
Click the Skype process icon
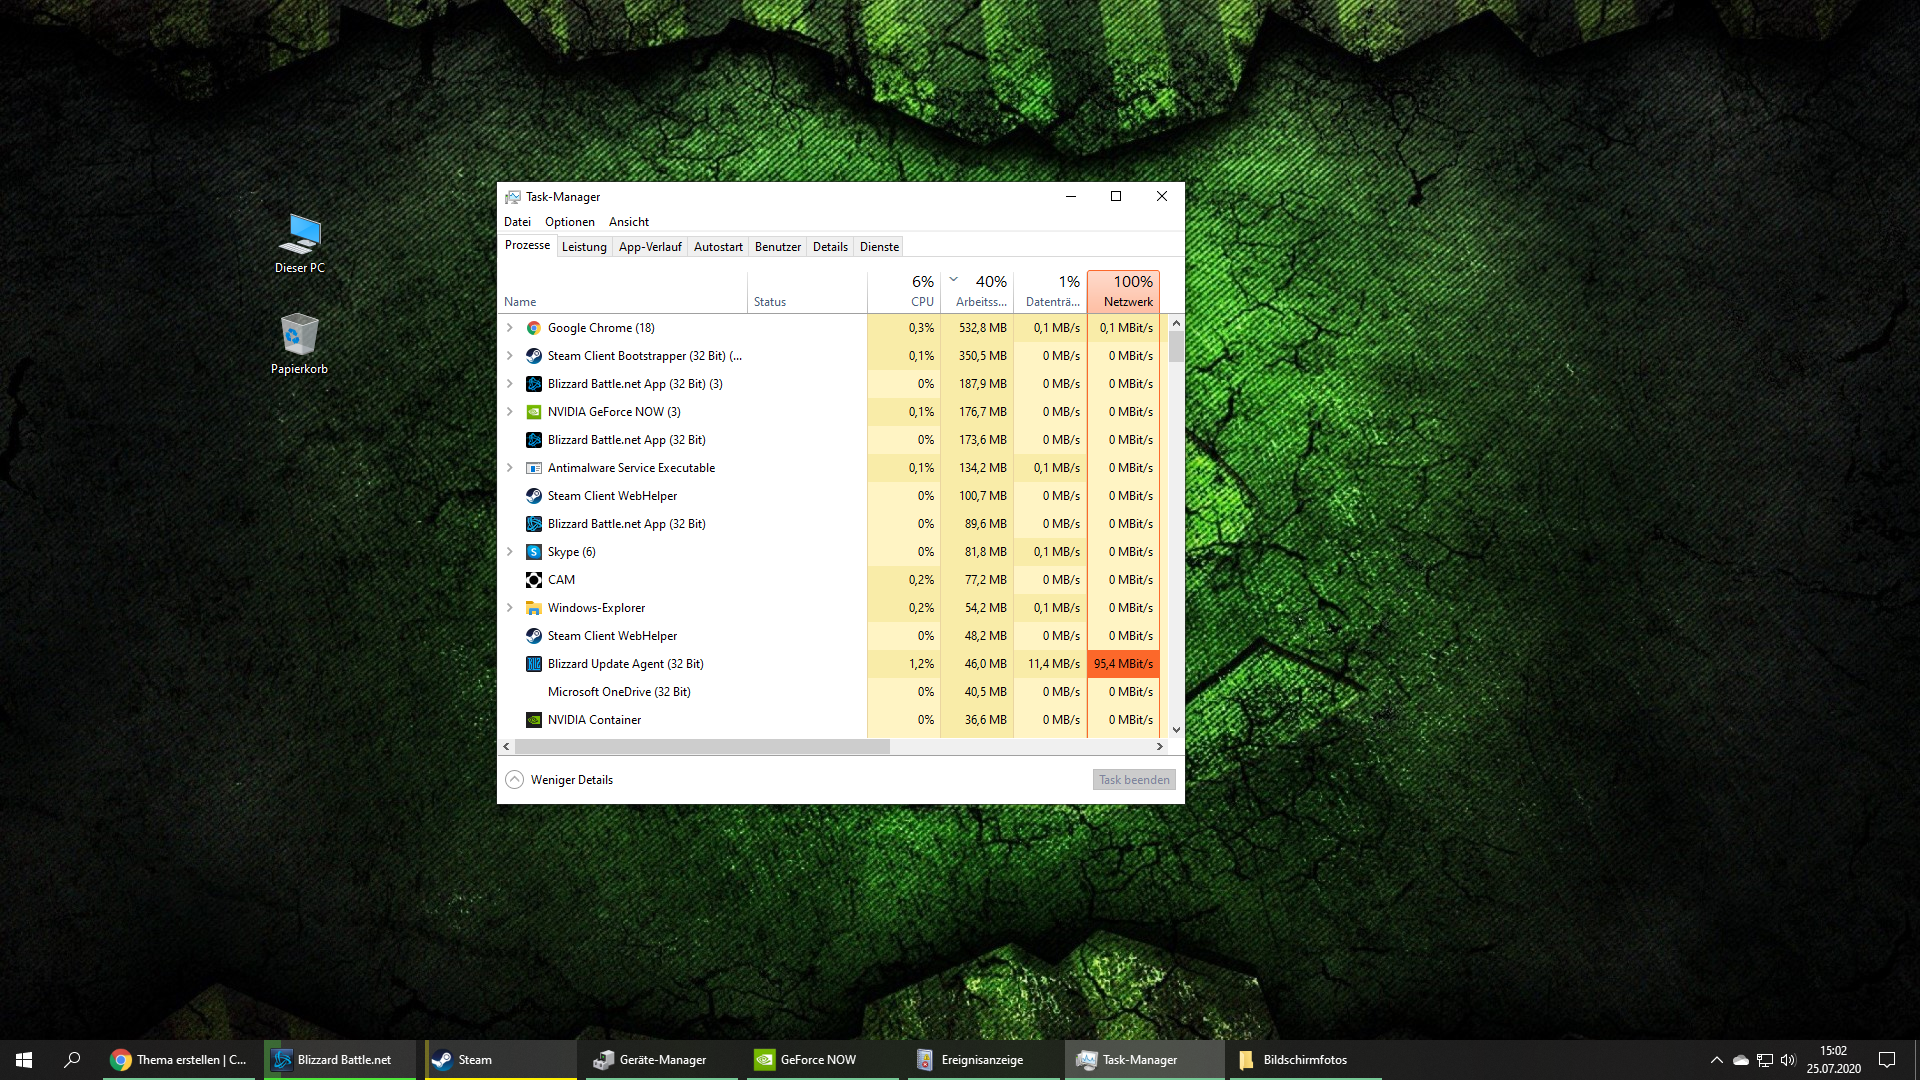click(x=534, y=552)
